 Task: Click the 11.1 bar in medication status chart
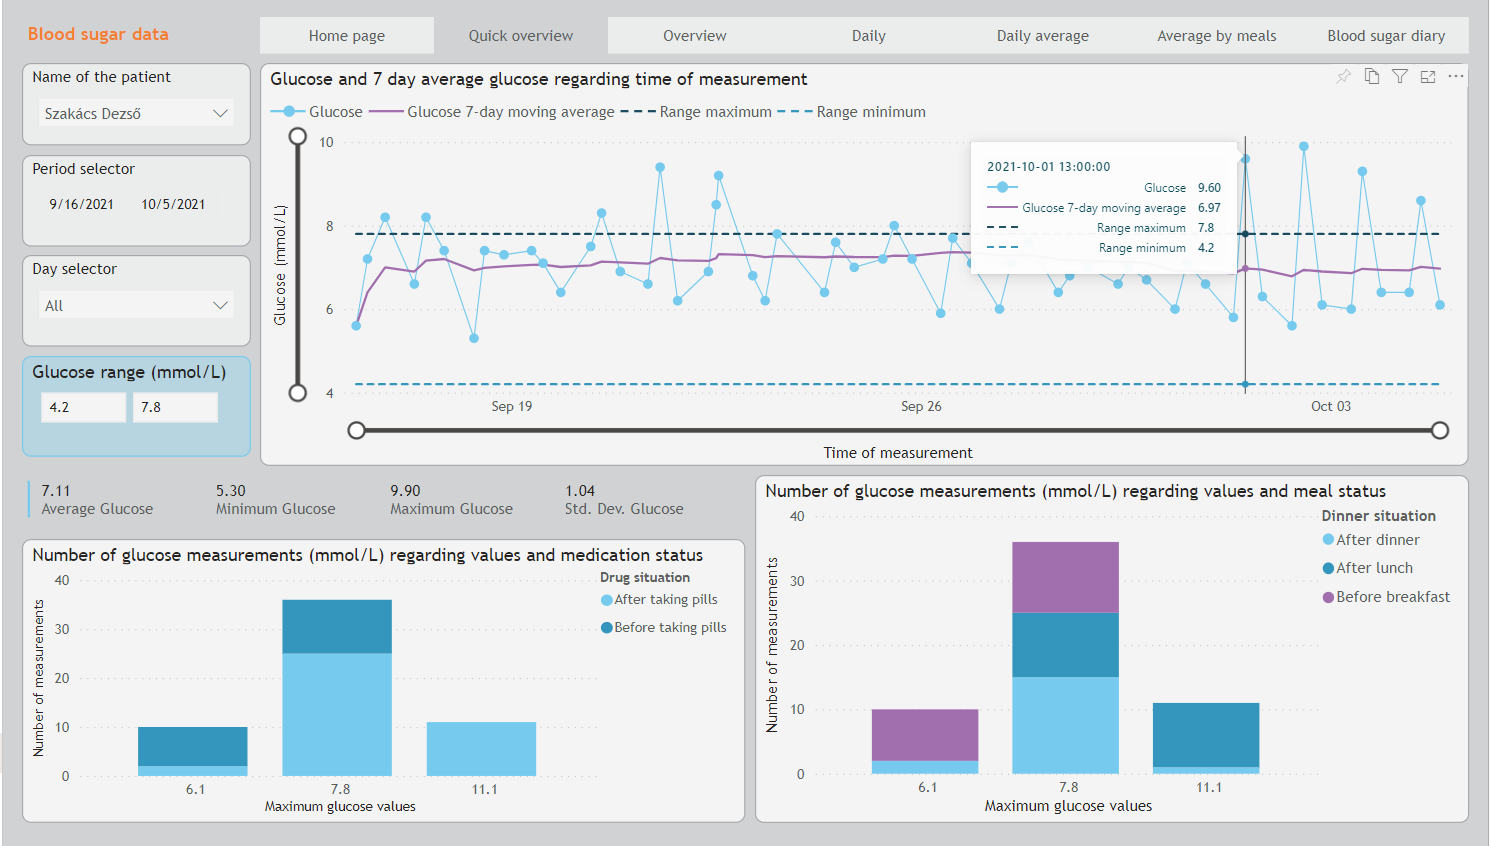(481, 749)
